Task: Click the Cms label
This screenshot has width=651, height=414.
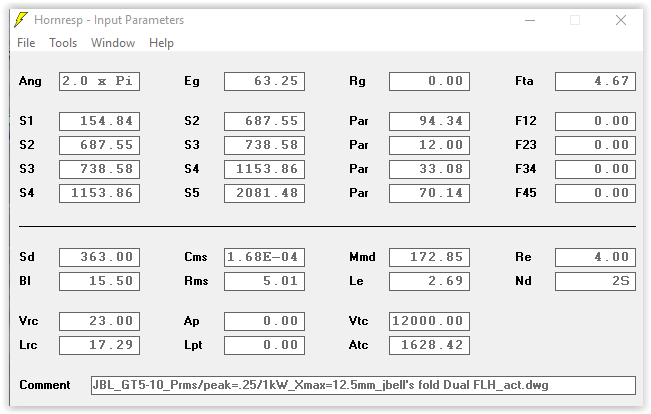Action: pyautogui.click(x=196, y=257)
